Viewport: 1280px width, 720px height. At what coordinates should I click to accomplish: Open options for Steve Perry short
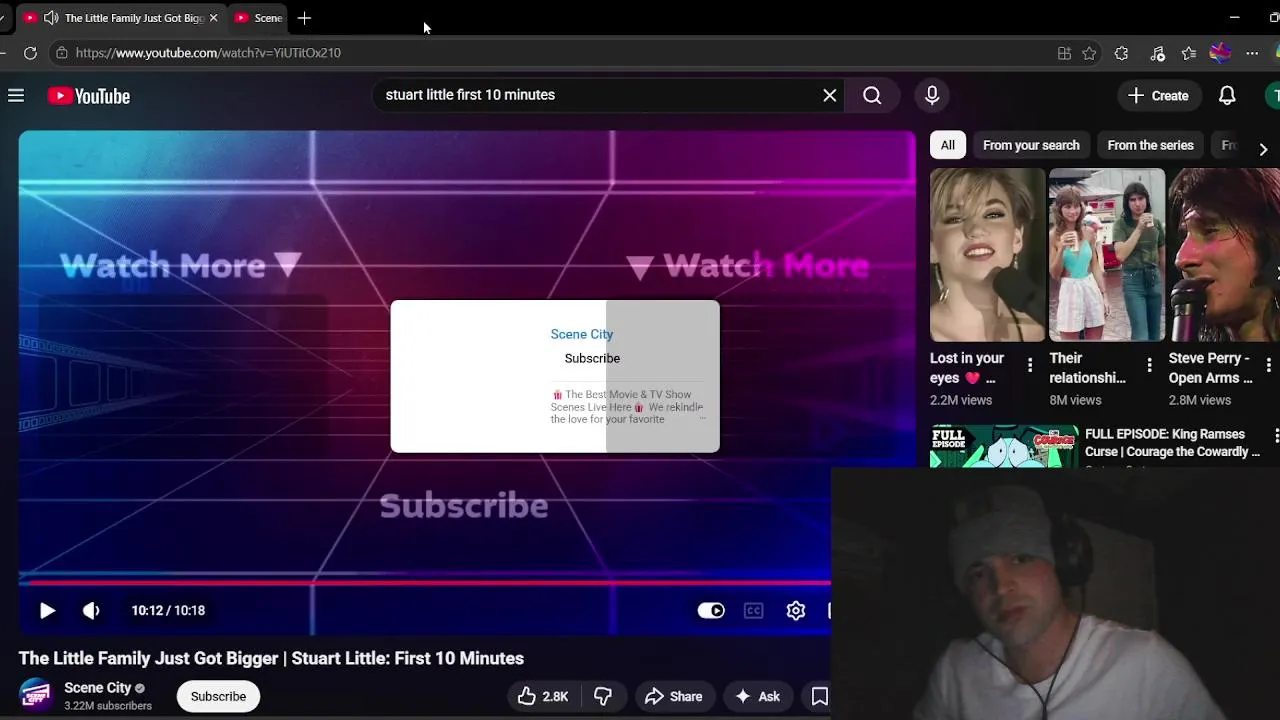(1269, 365)
